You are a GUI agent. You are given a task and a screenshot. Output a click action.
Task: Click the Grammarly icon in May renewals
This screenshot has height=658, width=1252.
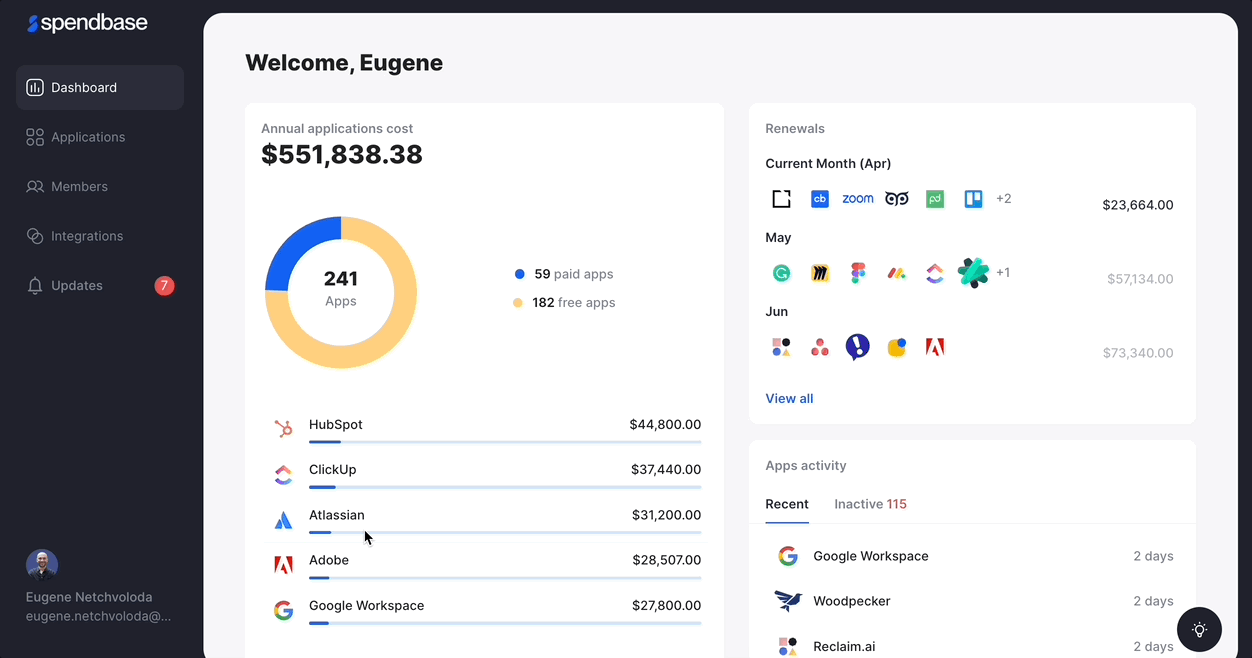(x=782, y=273)
